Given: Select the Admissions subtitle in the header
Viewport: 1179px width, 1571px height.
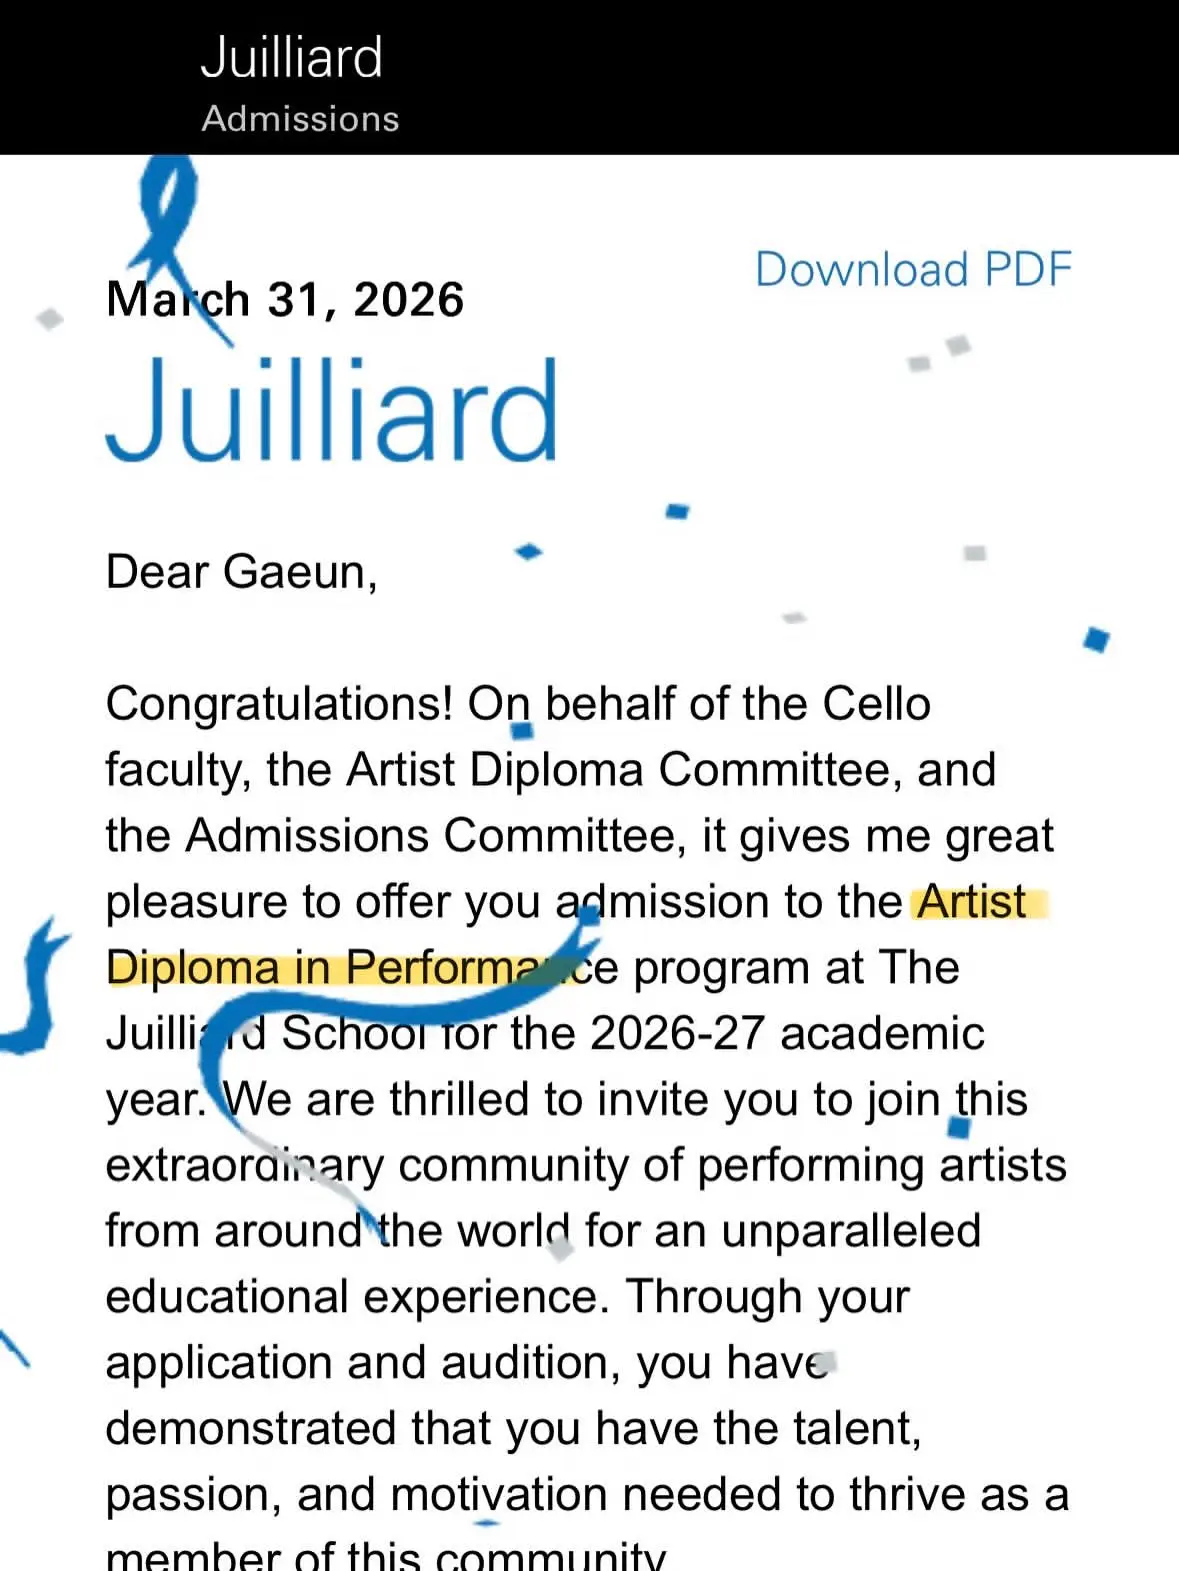Looking at the screenshot, I should point(300,119).
